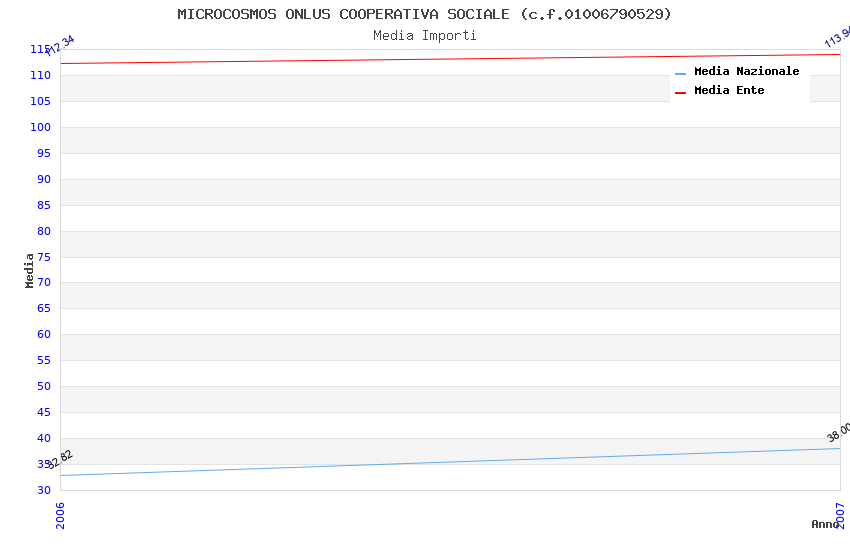Viewport: 850px width, 550px height.
Task: Click the y-axis value 30
Action: coord(44,490)
